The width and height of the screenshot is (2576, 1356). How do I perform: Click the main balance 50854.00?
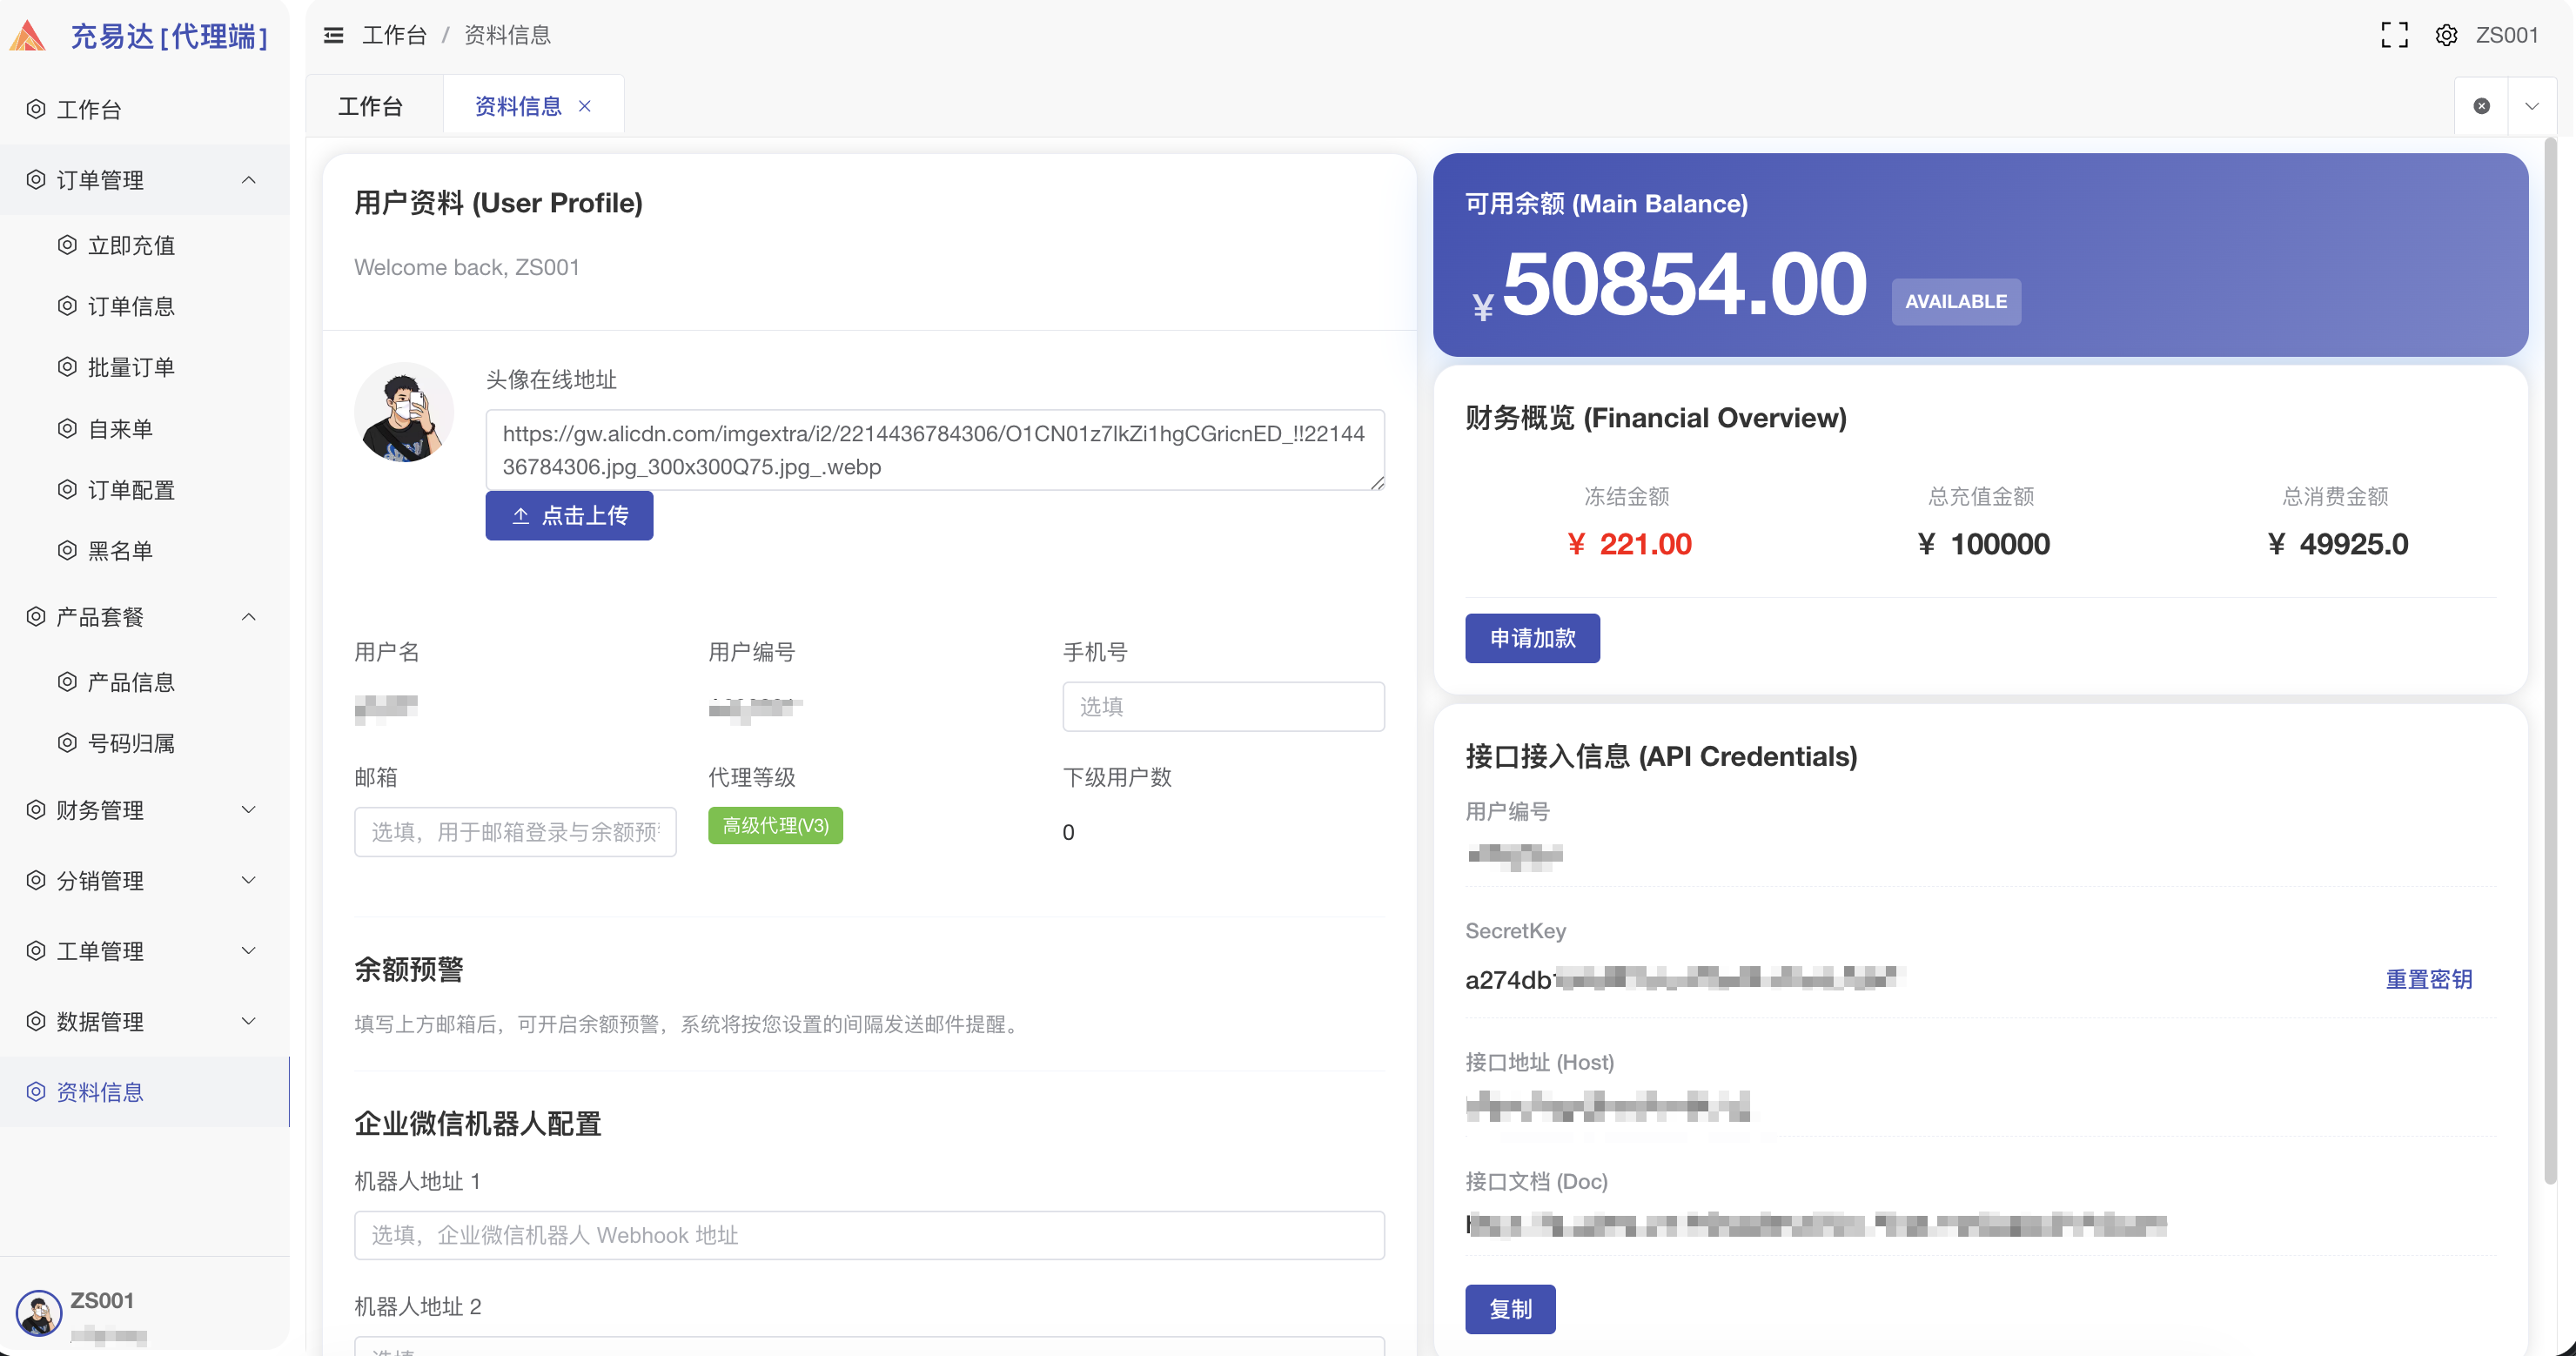pos(1684,285)
